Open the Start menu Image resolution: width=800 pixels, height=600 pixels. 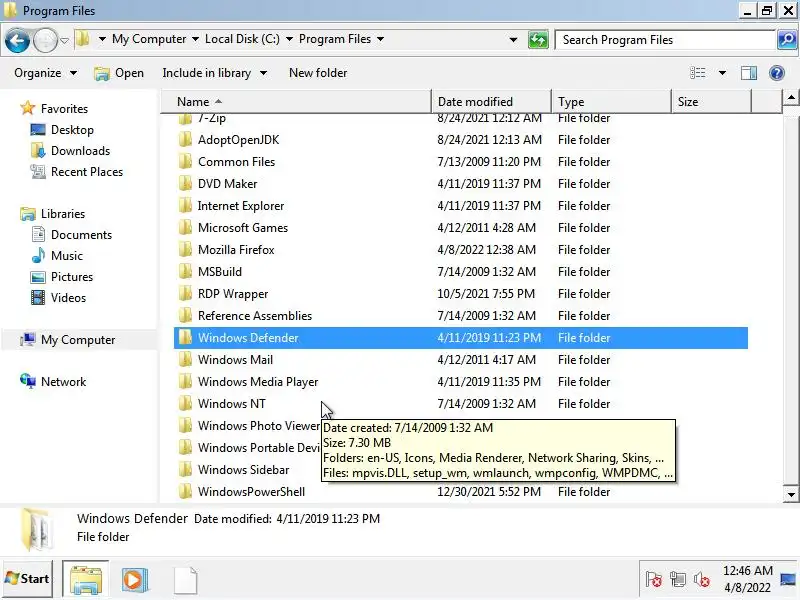click(x=27, y=579)
